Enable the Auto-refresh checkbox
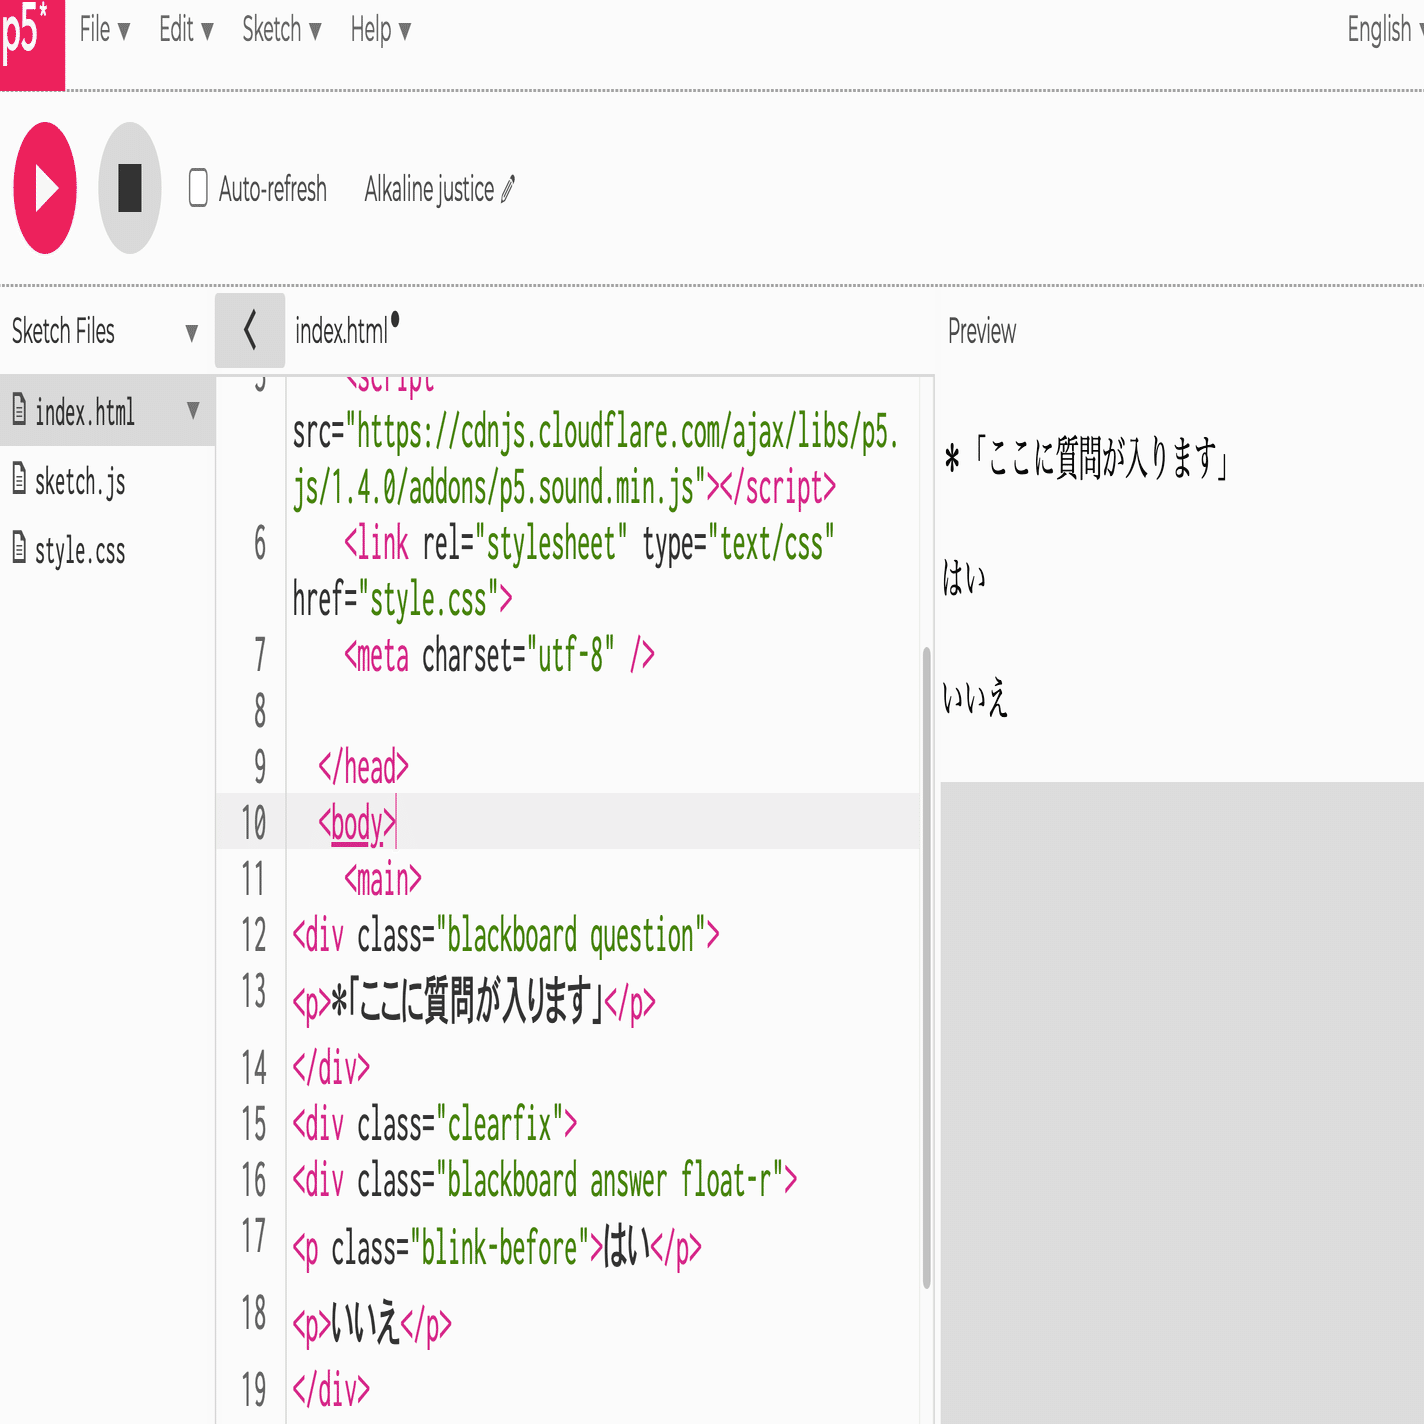 pyautogui.click(x=198, y=188)
